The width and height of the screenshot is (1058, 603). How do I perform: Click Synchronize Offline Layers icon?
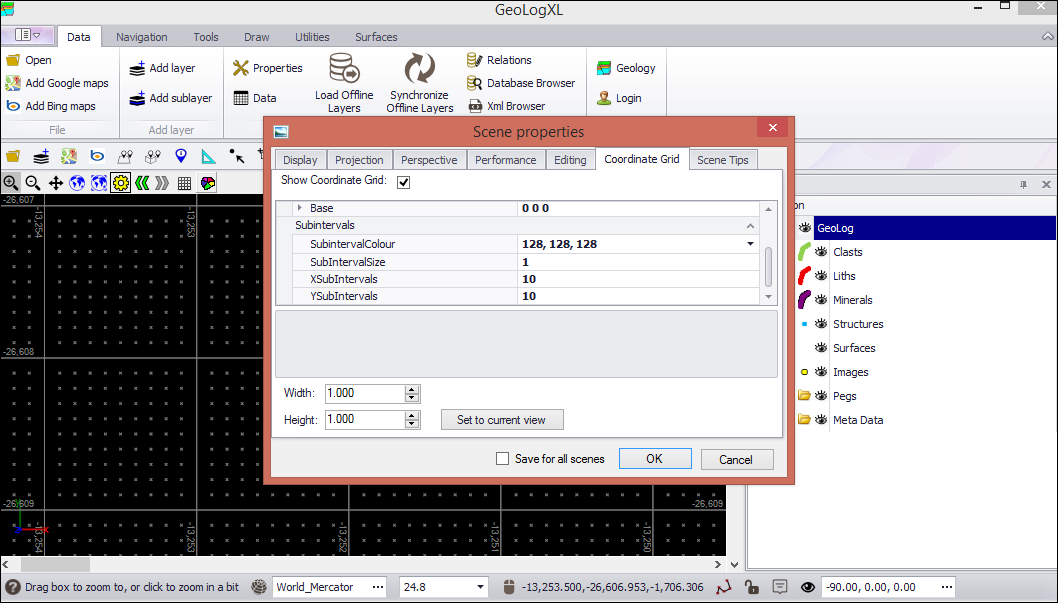[420, 70]
